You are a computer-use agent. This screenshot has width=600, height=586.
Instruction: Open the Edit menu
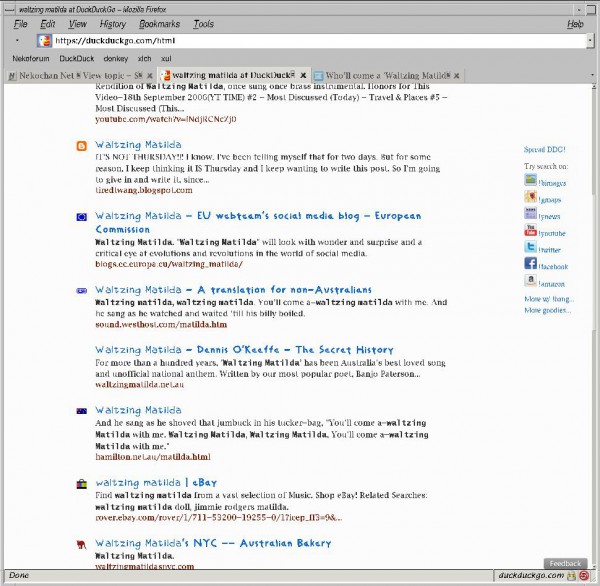tap(47, 24)
